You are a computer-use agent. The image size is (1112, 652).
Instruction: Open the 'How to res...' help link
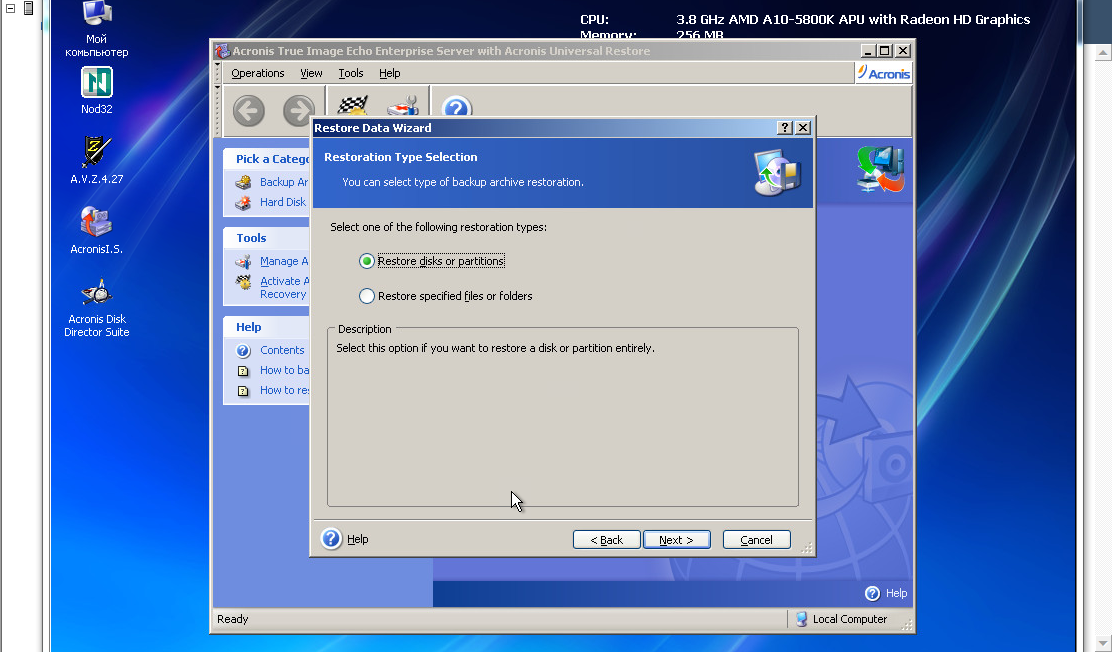point(284,390)
